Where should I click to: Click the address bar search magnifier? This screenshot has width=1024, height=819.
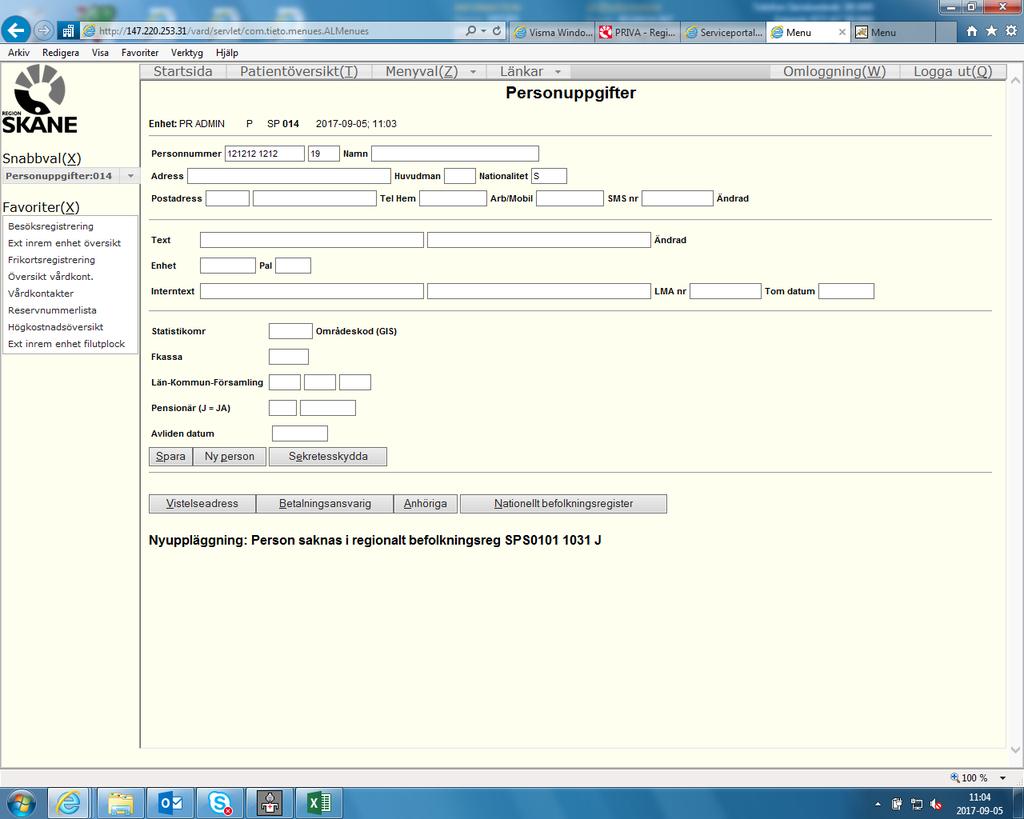coord(471,31)
